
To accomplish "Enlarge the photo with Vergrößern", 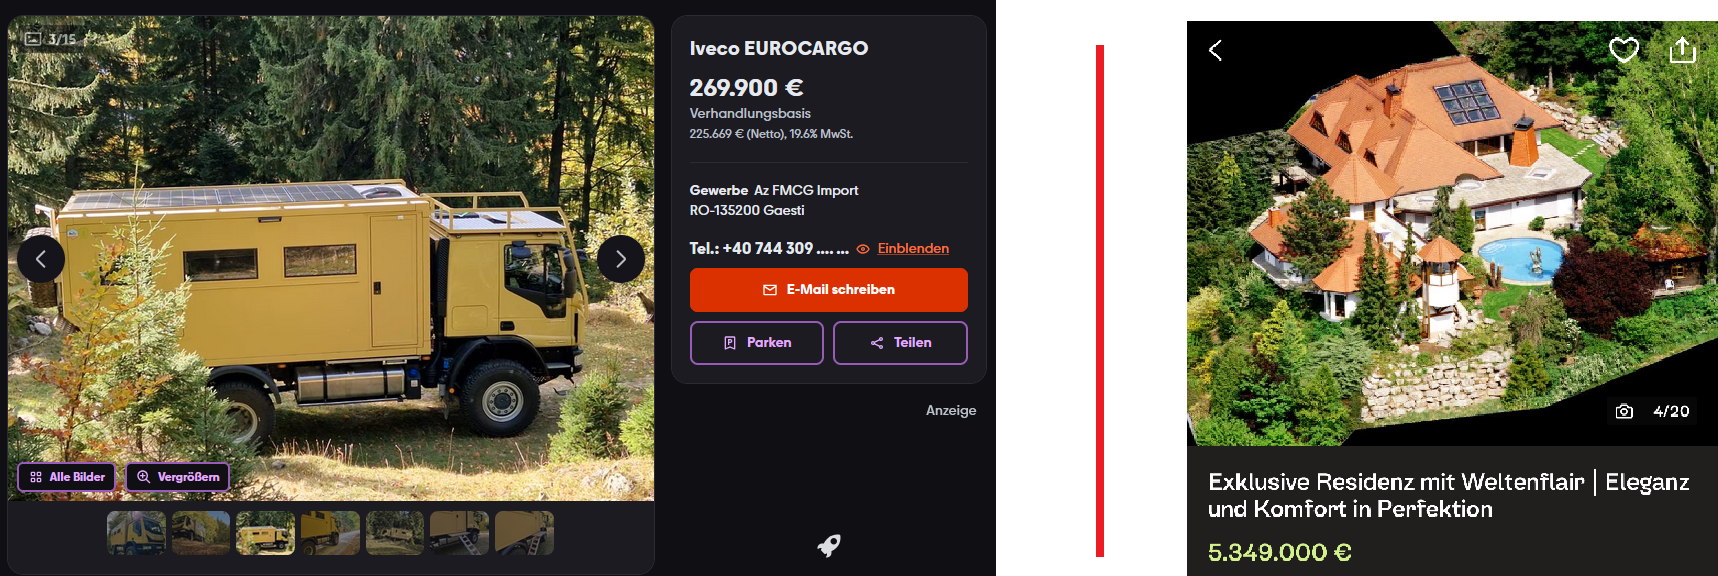I will [178, 477].
